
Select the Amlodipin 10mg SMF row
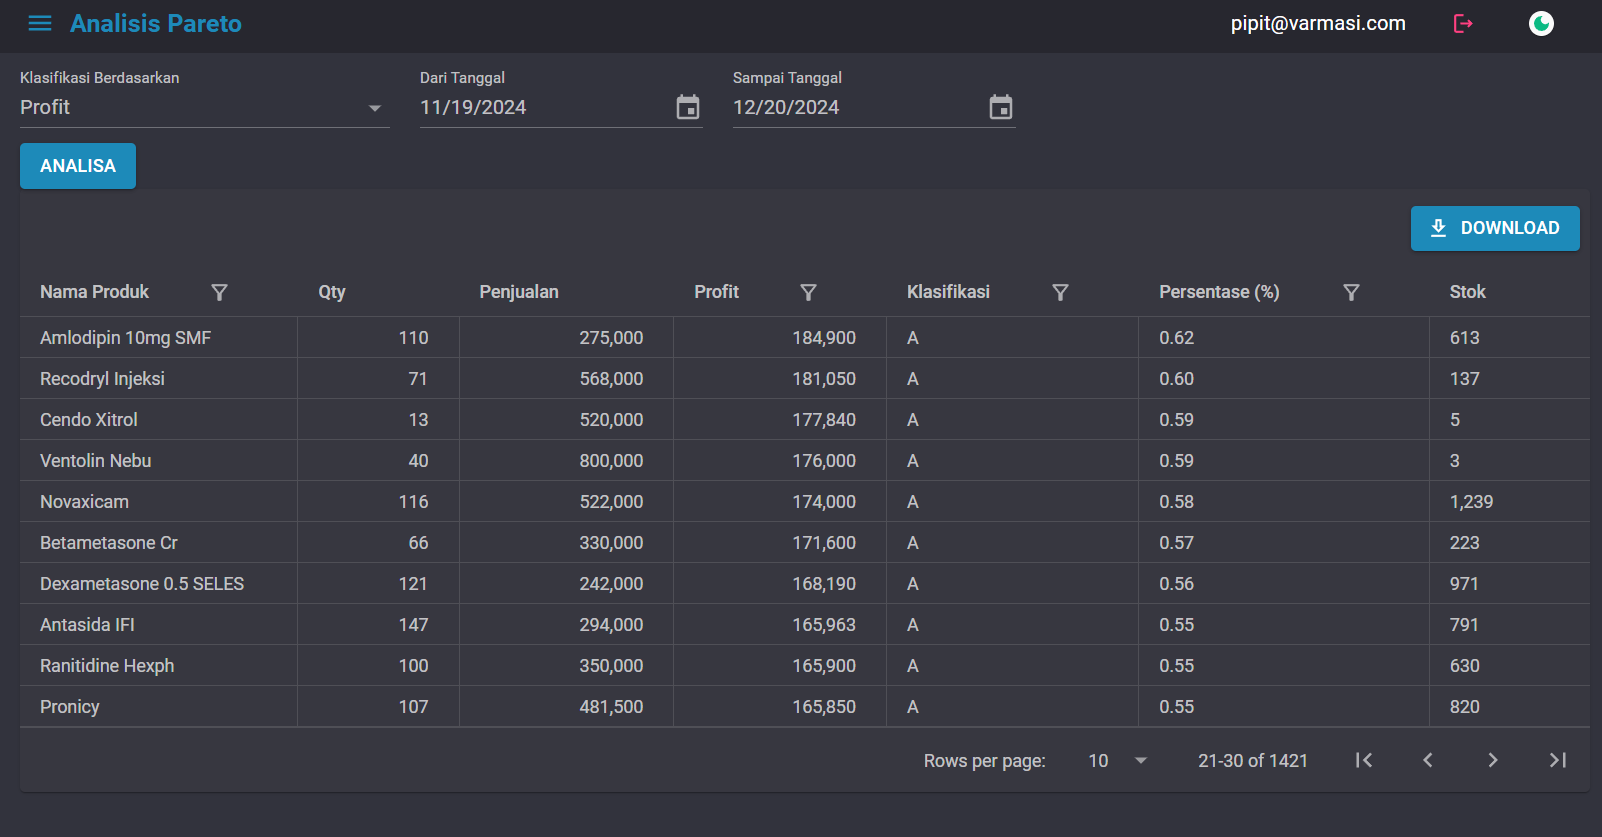[804, 338]
